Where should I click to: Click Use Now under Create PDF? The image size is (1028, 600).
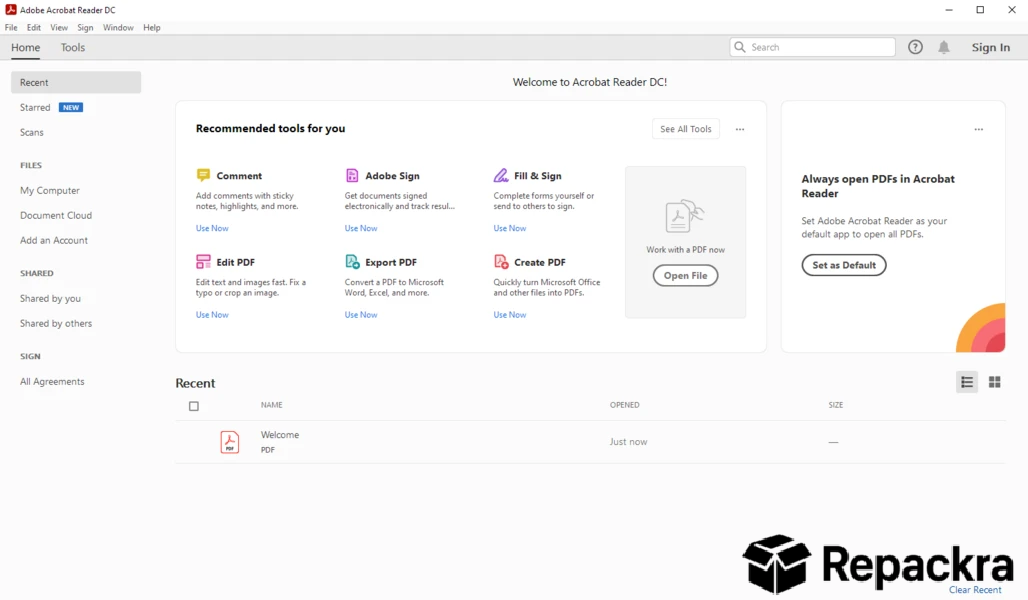pos(510,315)
